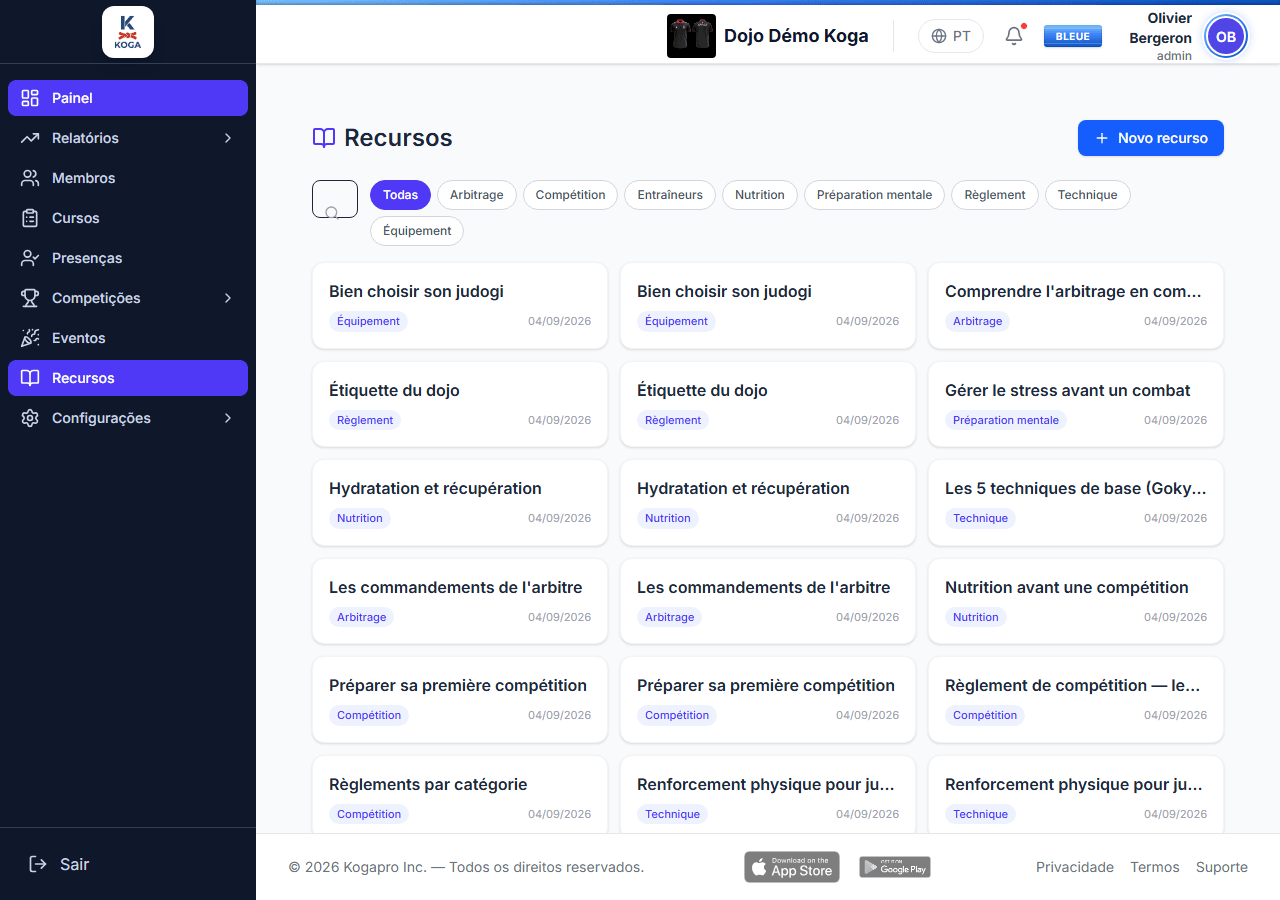Click the BLEUE belt badge in header
The image size is (1280, 900).
(1073, 36)
